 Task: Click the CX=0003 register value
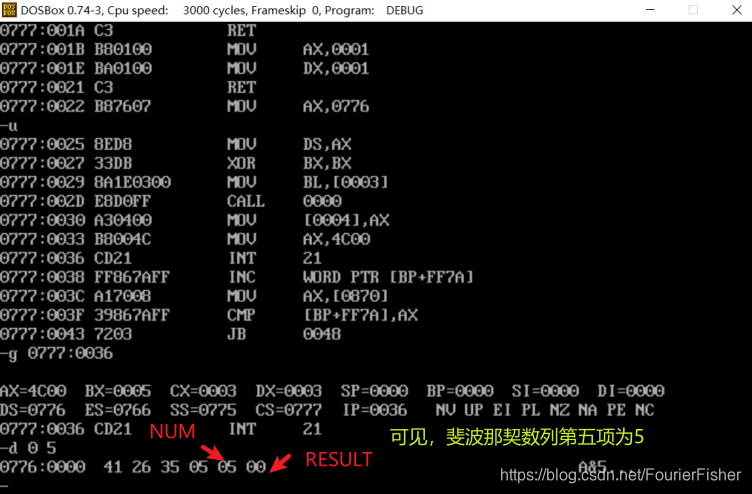tap(203, 391)
